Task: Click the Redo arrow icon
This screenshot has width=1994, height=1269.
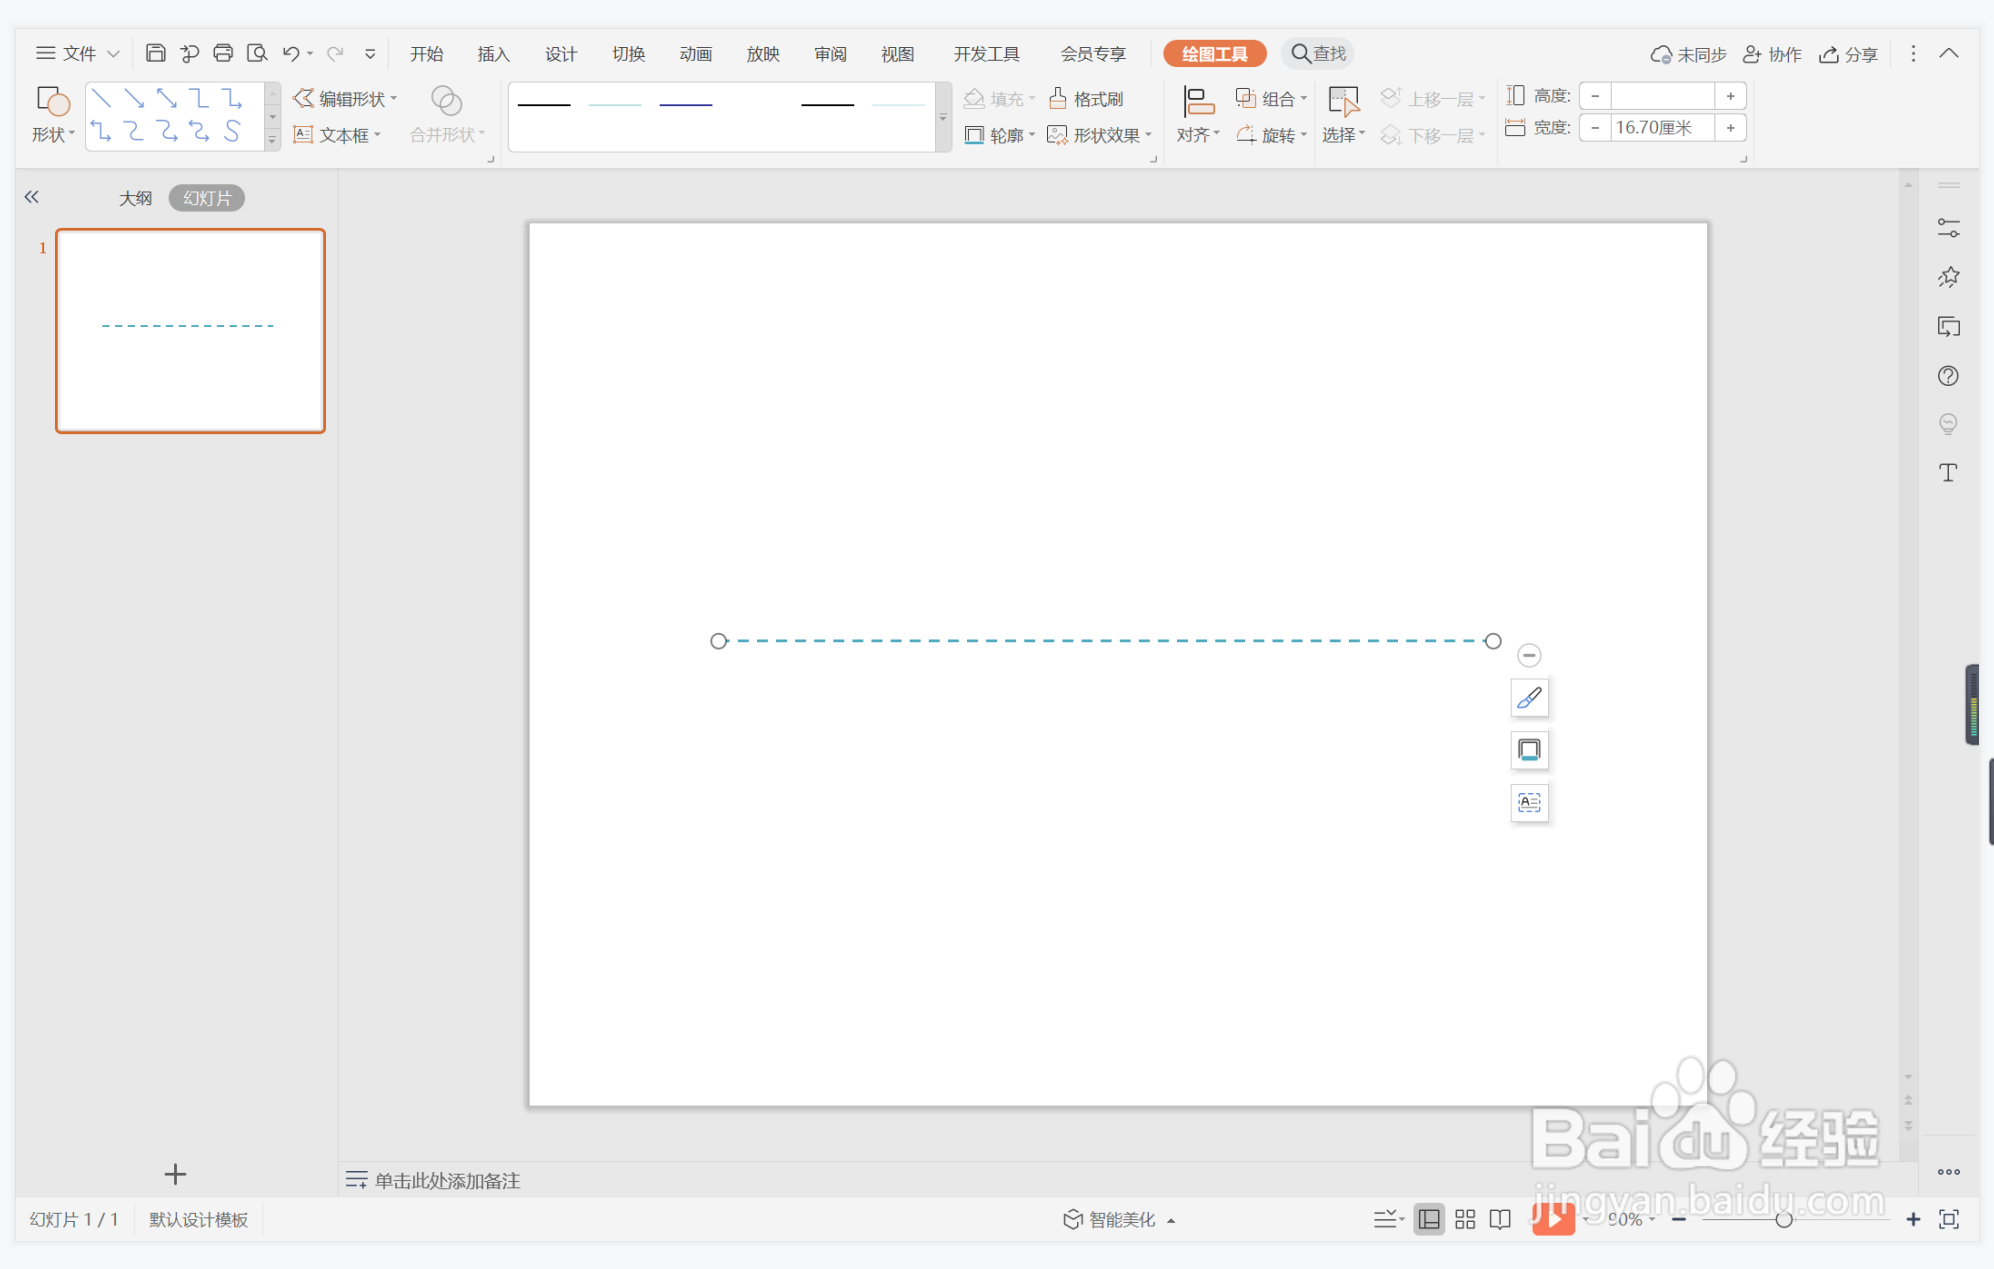Action: pyautogui.click(x=335, y=53)
